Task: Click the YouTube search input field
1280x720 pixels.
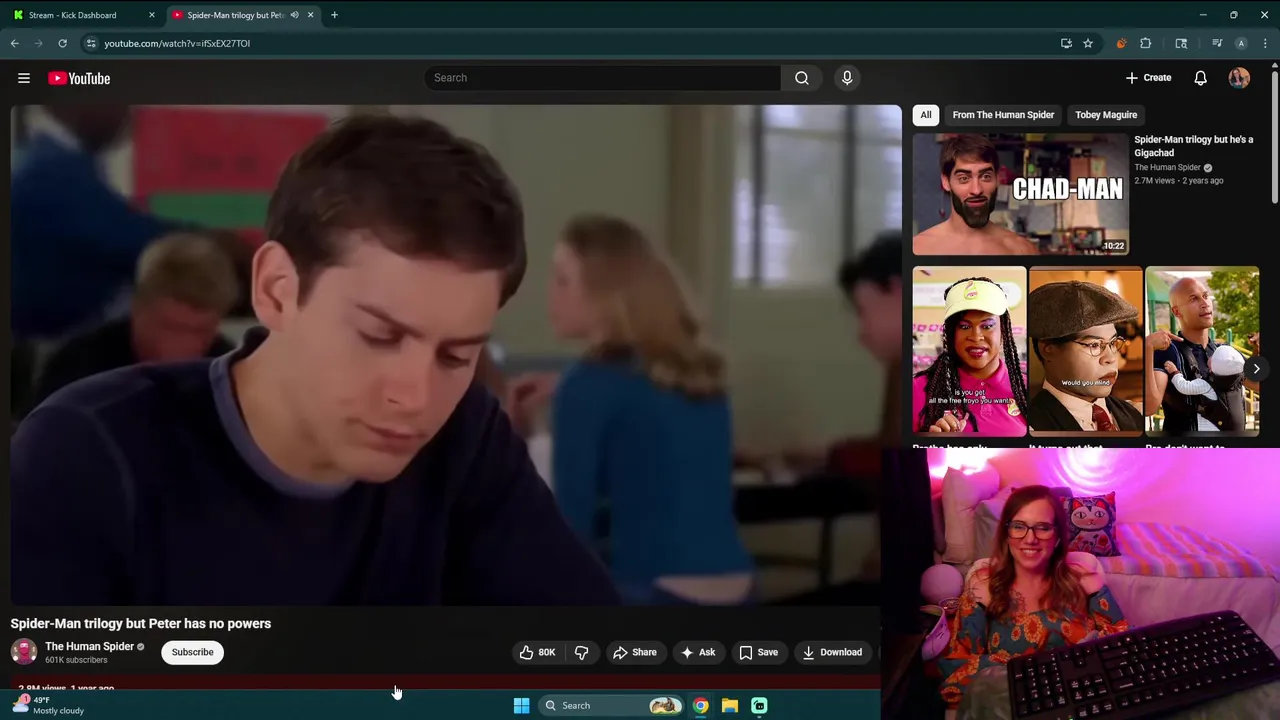Action: point(603,78)
